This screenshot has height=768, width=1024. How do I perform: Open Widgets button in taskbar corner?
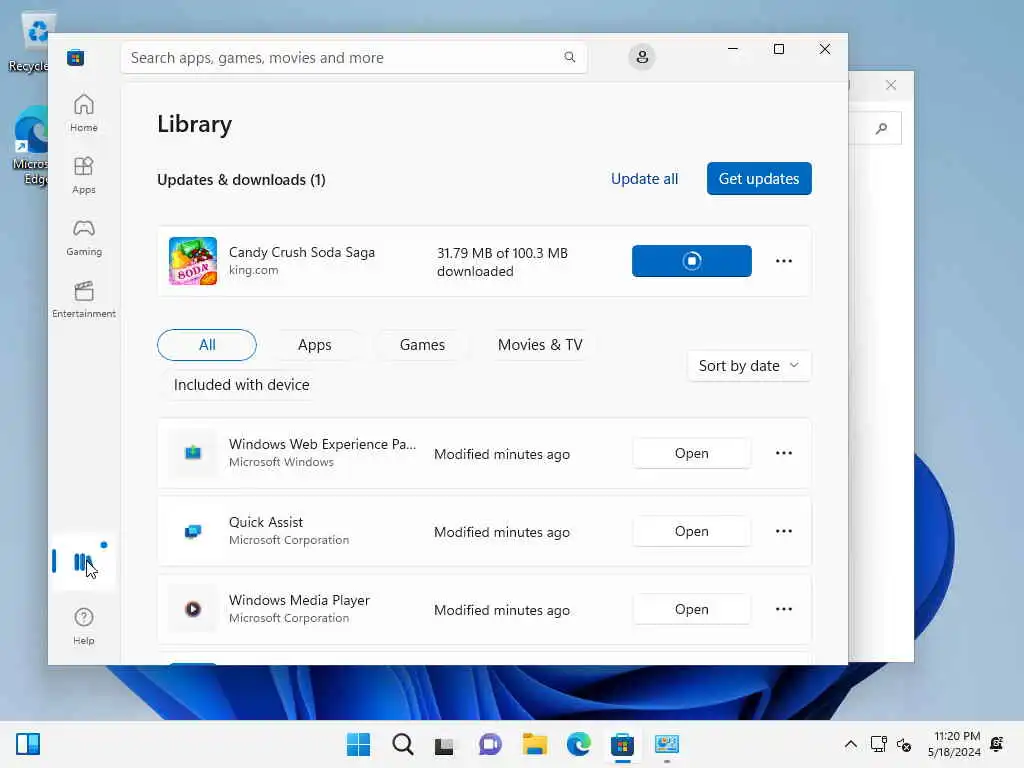click(x=27, y=744)
